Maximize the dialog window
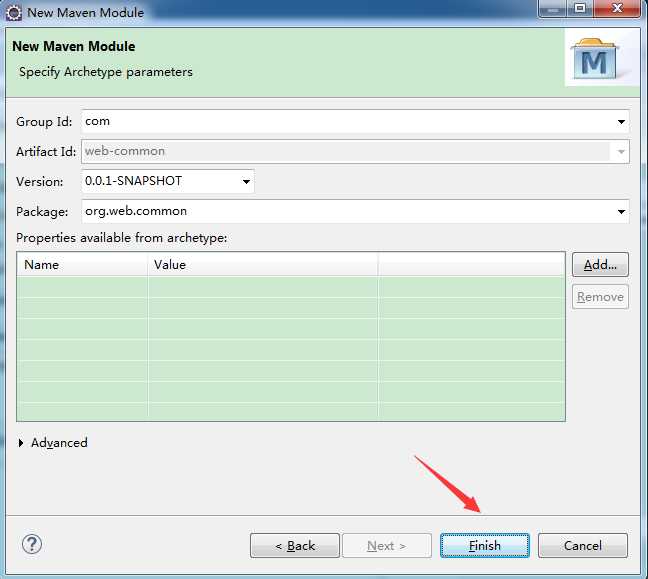The height and width of the screenshot is (579, 648). click(580, 8)
